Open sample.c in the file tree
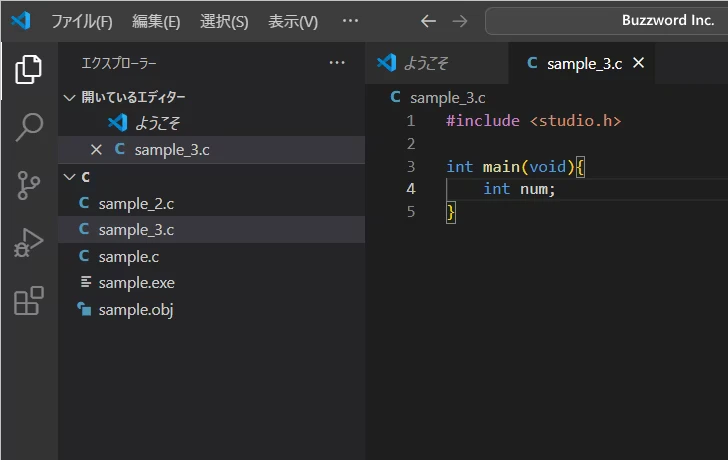The height and width of the screenshot is (460, 728). coord(212,256)
